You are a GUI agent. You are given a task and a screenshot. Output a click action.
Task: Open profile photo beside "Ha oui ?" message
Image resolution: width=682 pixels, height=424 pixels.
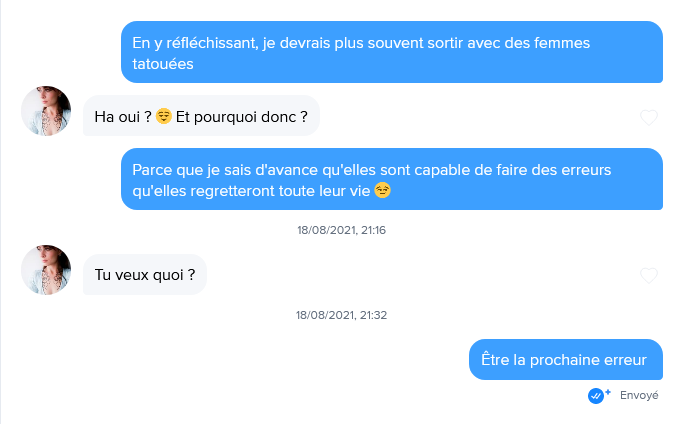pos(46,111)
